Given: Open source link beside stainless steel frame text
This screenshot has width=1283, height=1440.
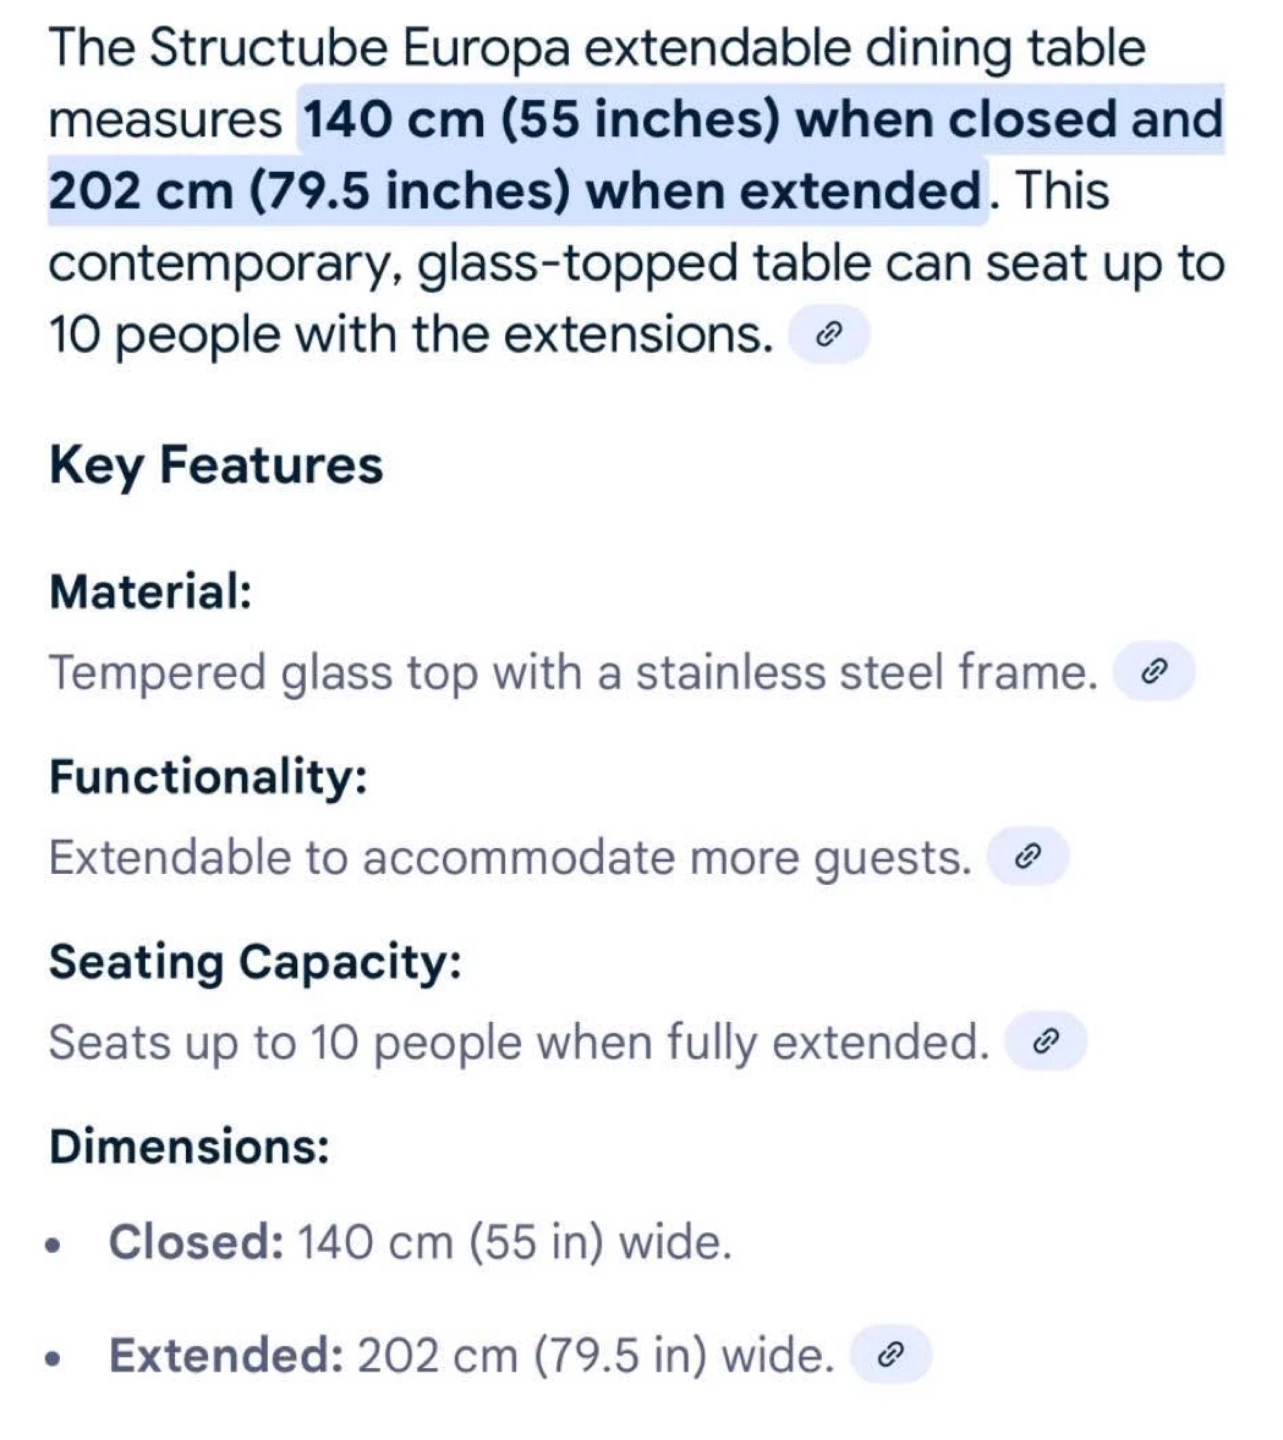Looking at the screenshot, I should tap(1154, 671).
